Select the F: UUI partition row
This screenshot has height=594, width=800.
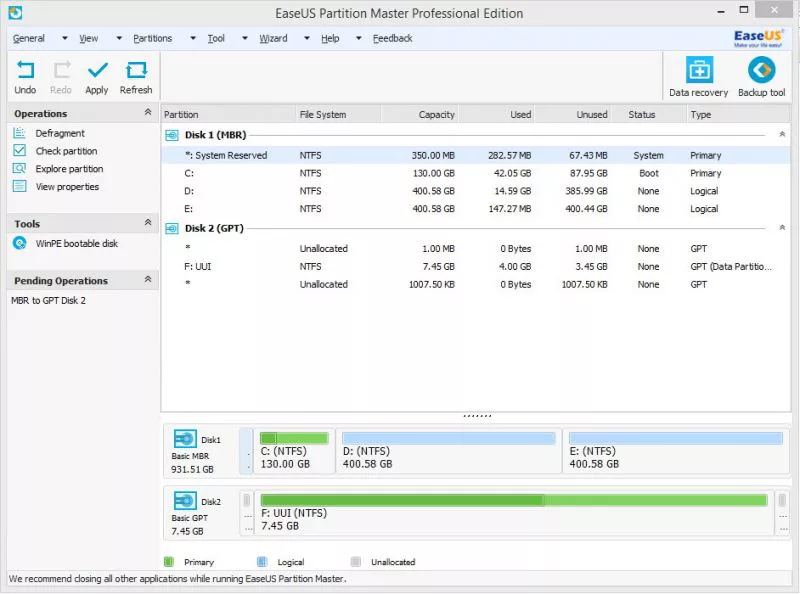click(x=476, y=266)
